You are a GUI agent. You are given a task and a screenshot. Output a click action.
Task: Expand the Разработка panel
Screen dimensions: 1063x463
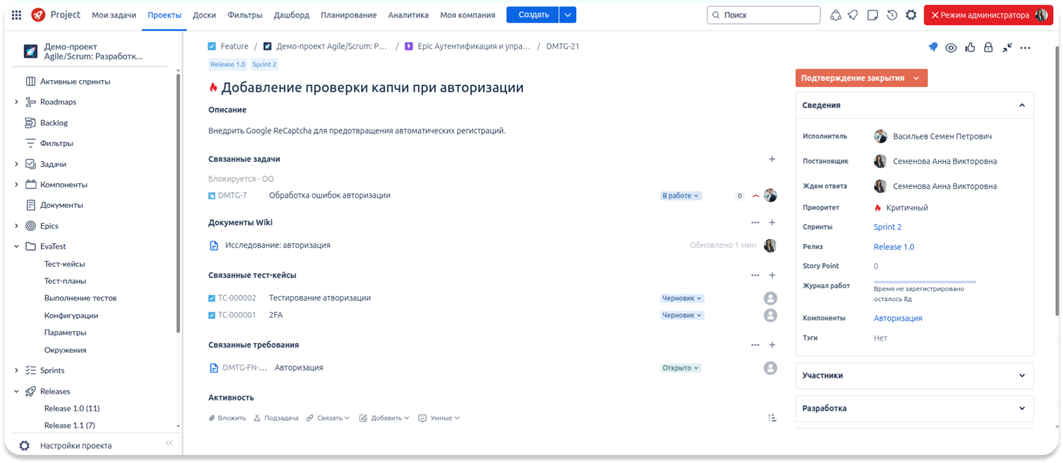coord(1022,409)
